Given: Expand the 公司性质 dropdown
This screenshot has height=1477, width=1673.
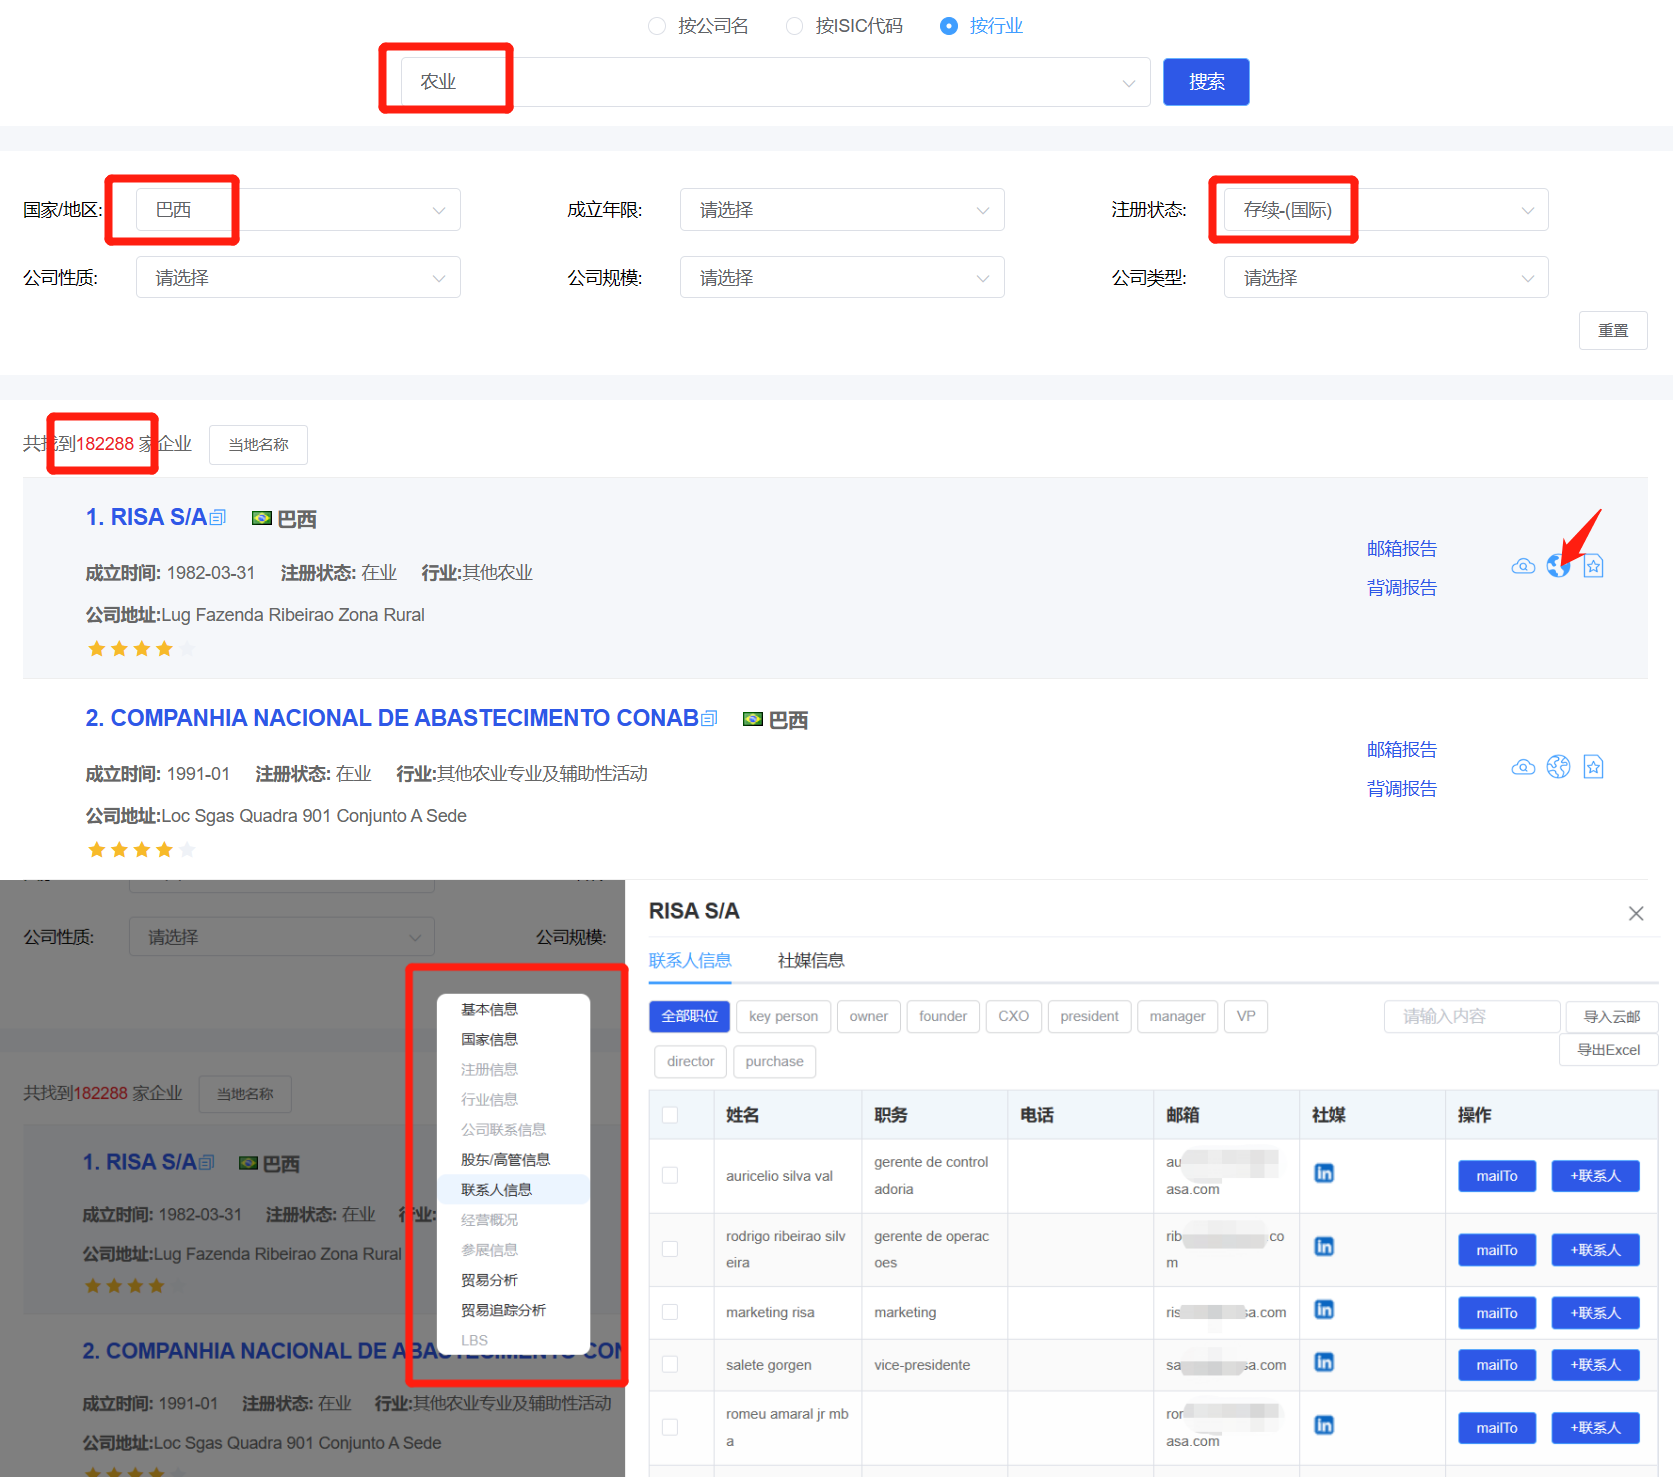Looking at the screenshot, I should tap(298, 278).
